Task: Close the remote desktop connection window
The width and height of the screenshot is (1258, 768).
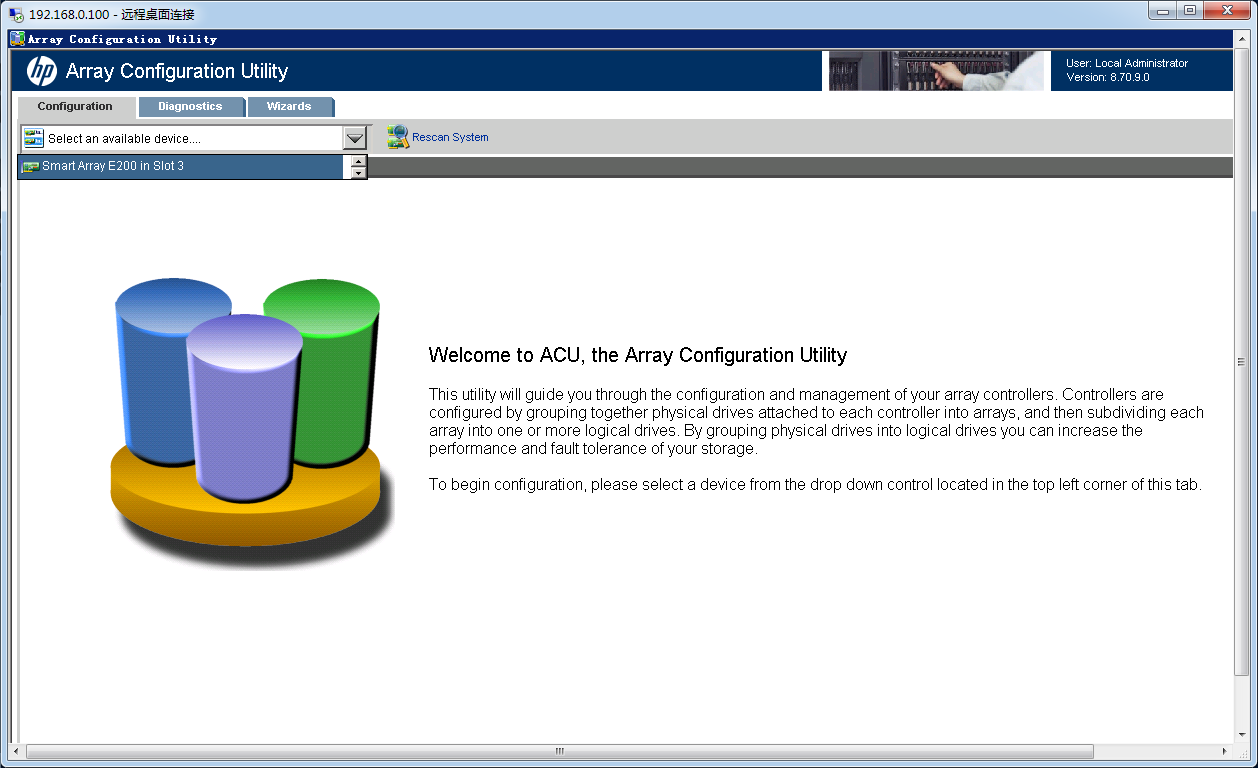Action: pyautogui.click(x=1228, y=10)
